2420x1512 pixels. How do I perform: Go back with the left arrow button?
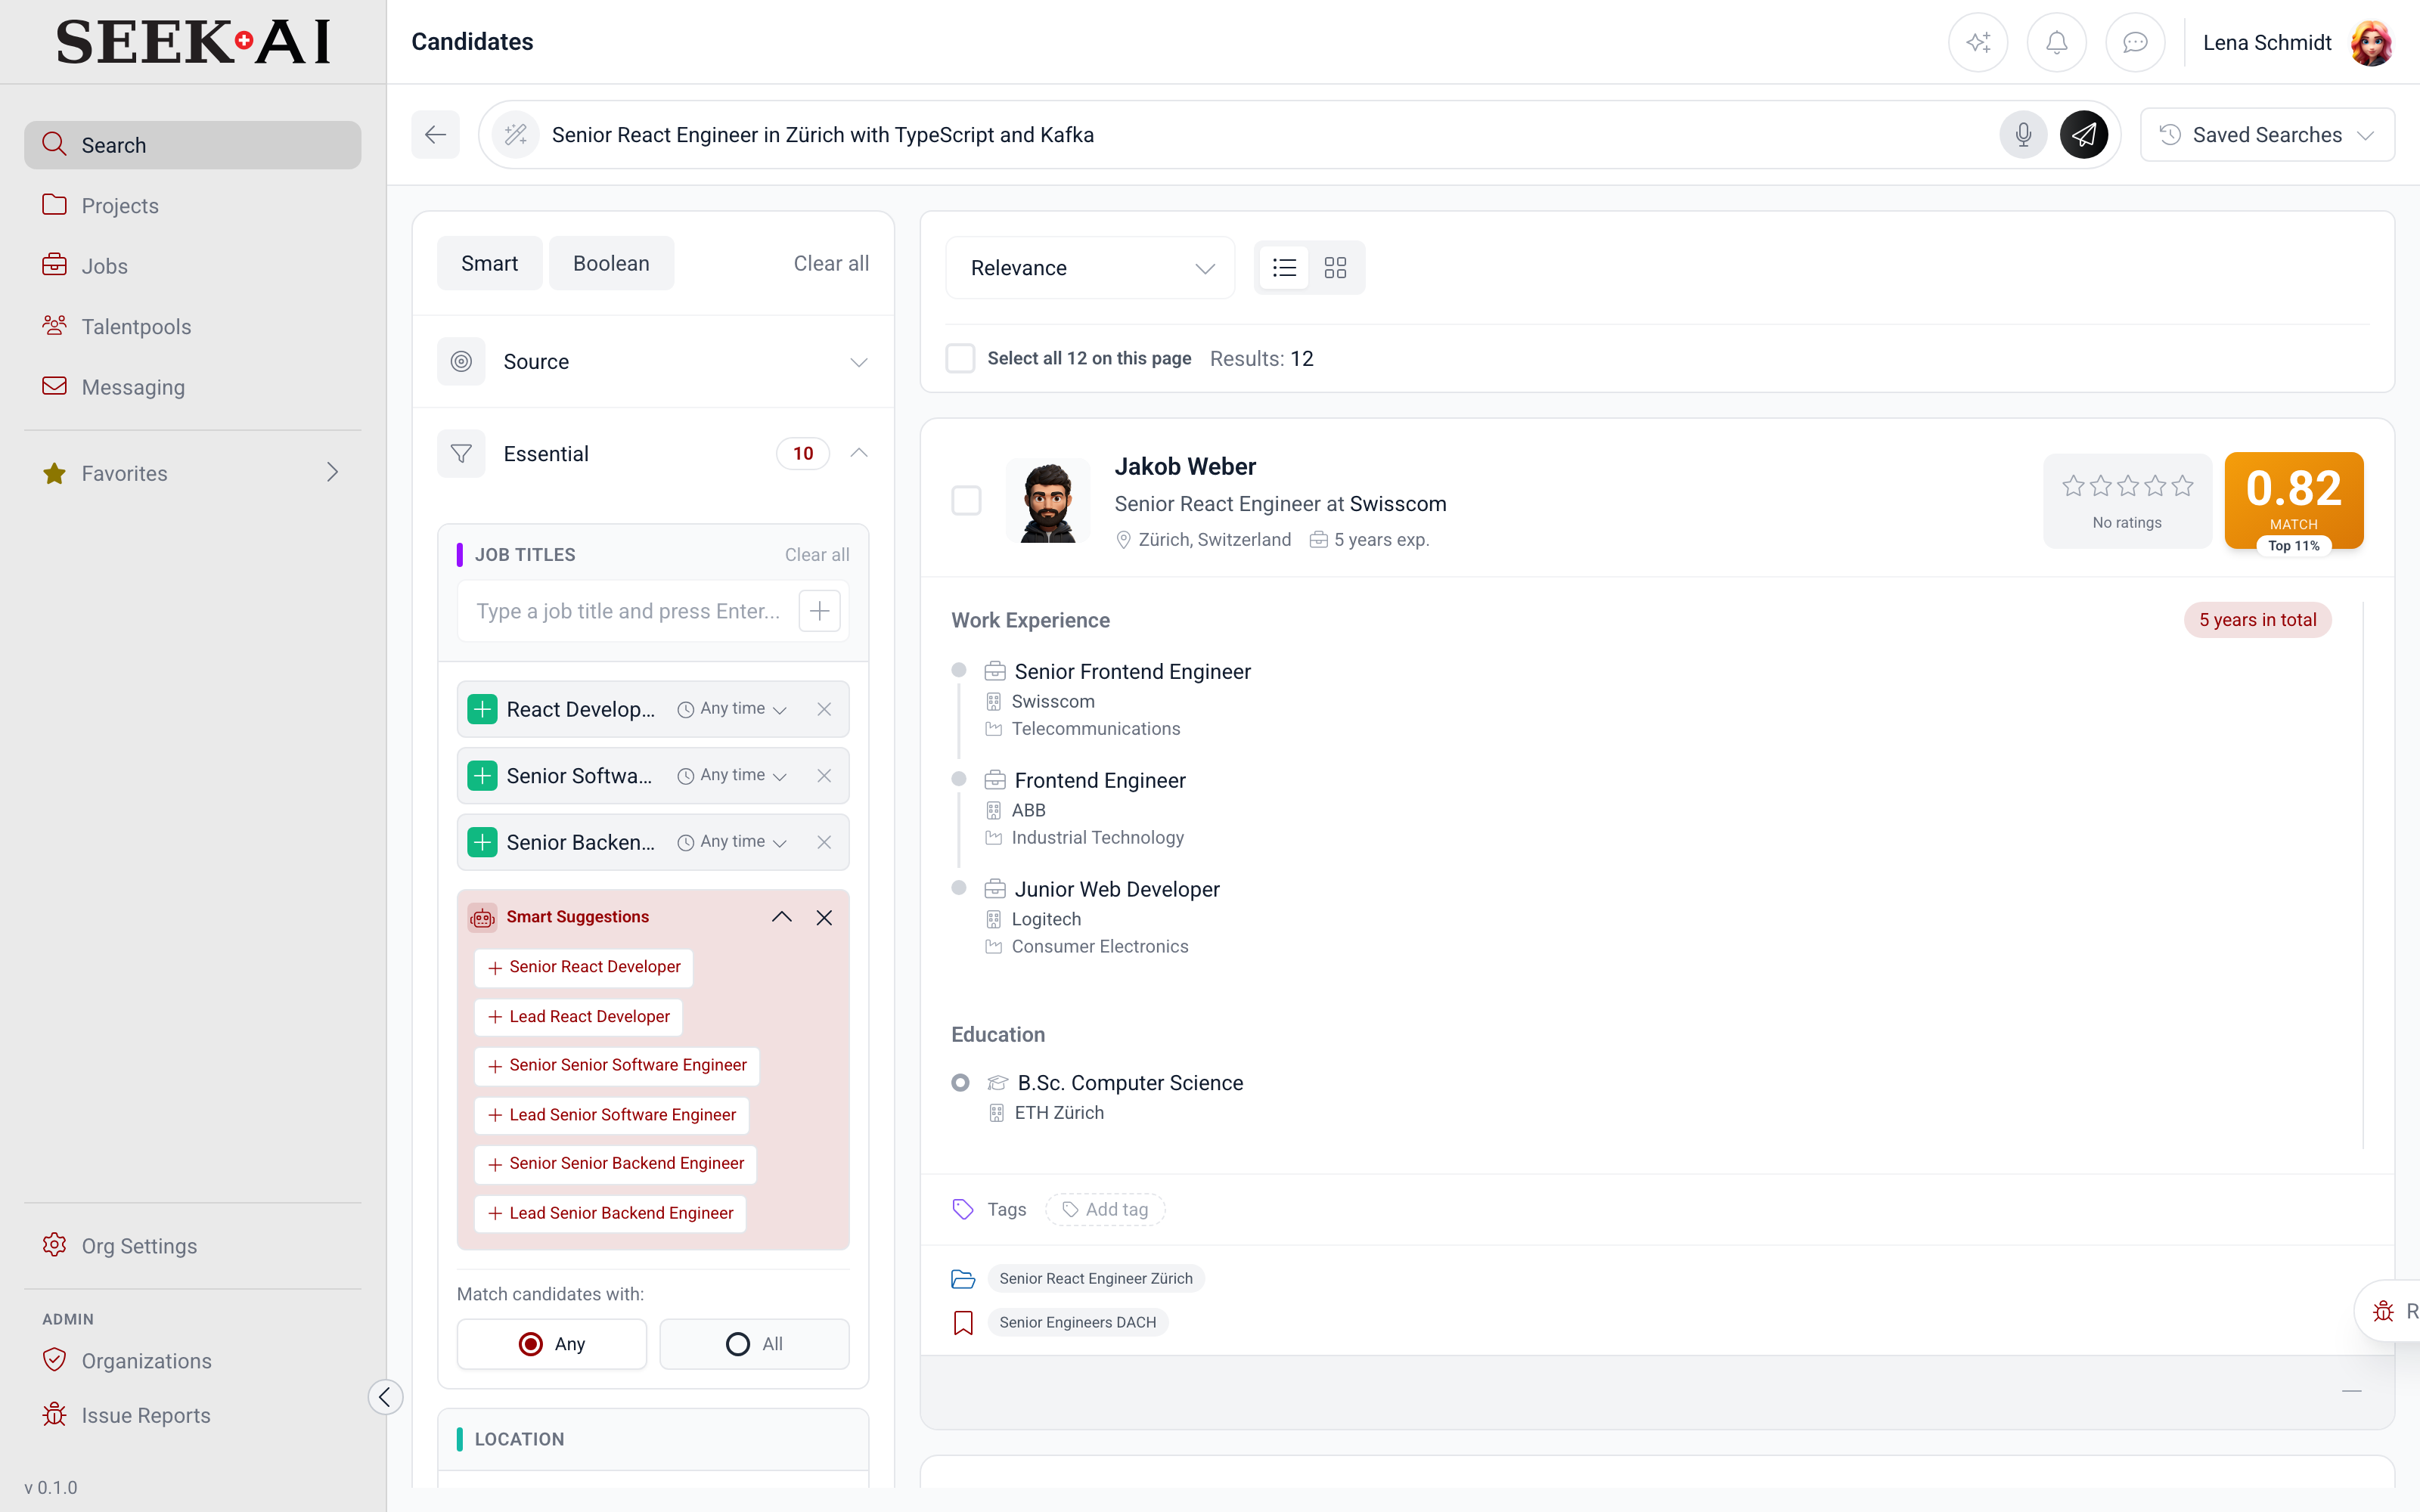[435, 134]
